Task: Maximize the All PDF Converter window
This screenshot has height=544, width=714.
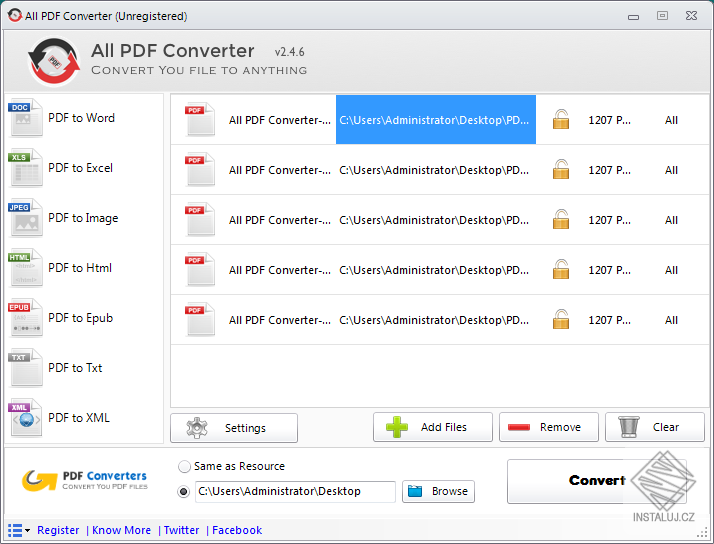Action: coord(663,15)
